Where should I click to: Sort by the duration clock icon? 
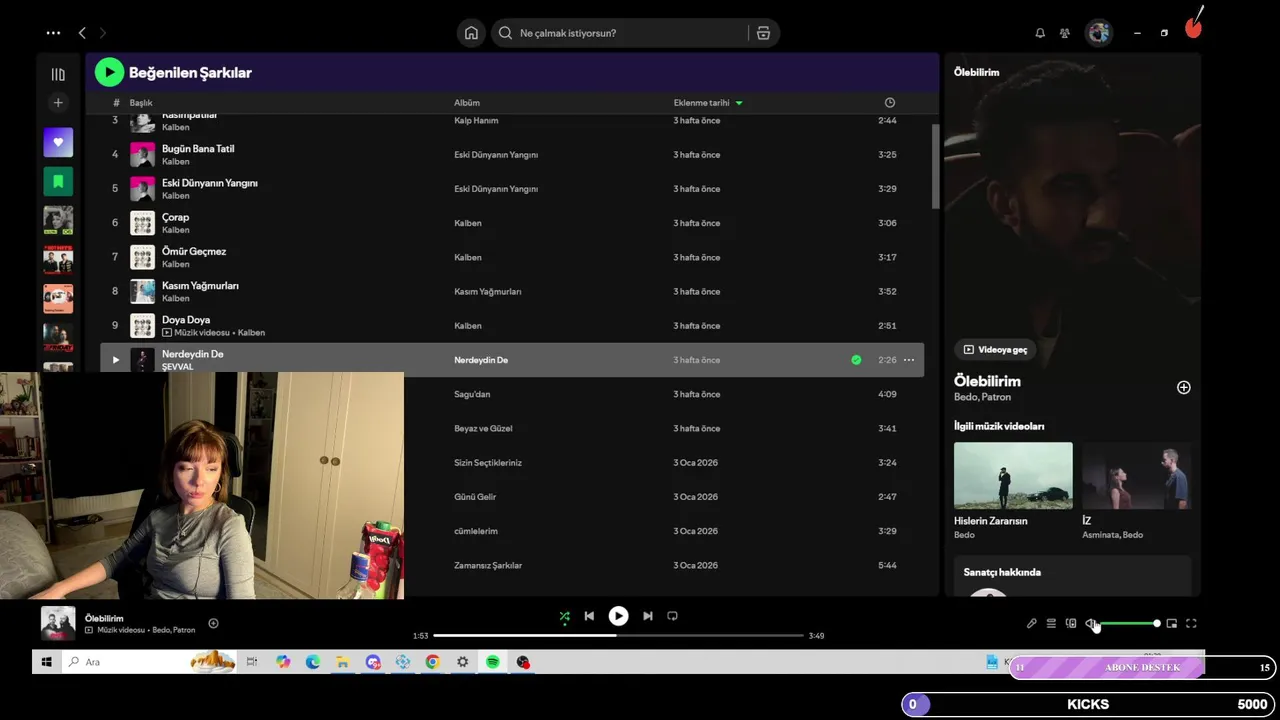[890, 103]
